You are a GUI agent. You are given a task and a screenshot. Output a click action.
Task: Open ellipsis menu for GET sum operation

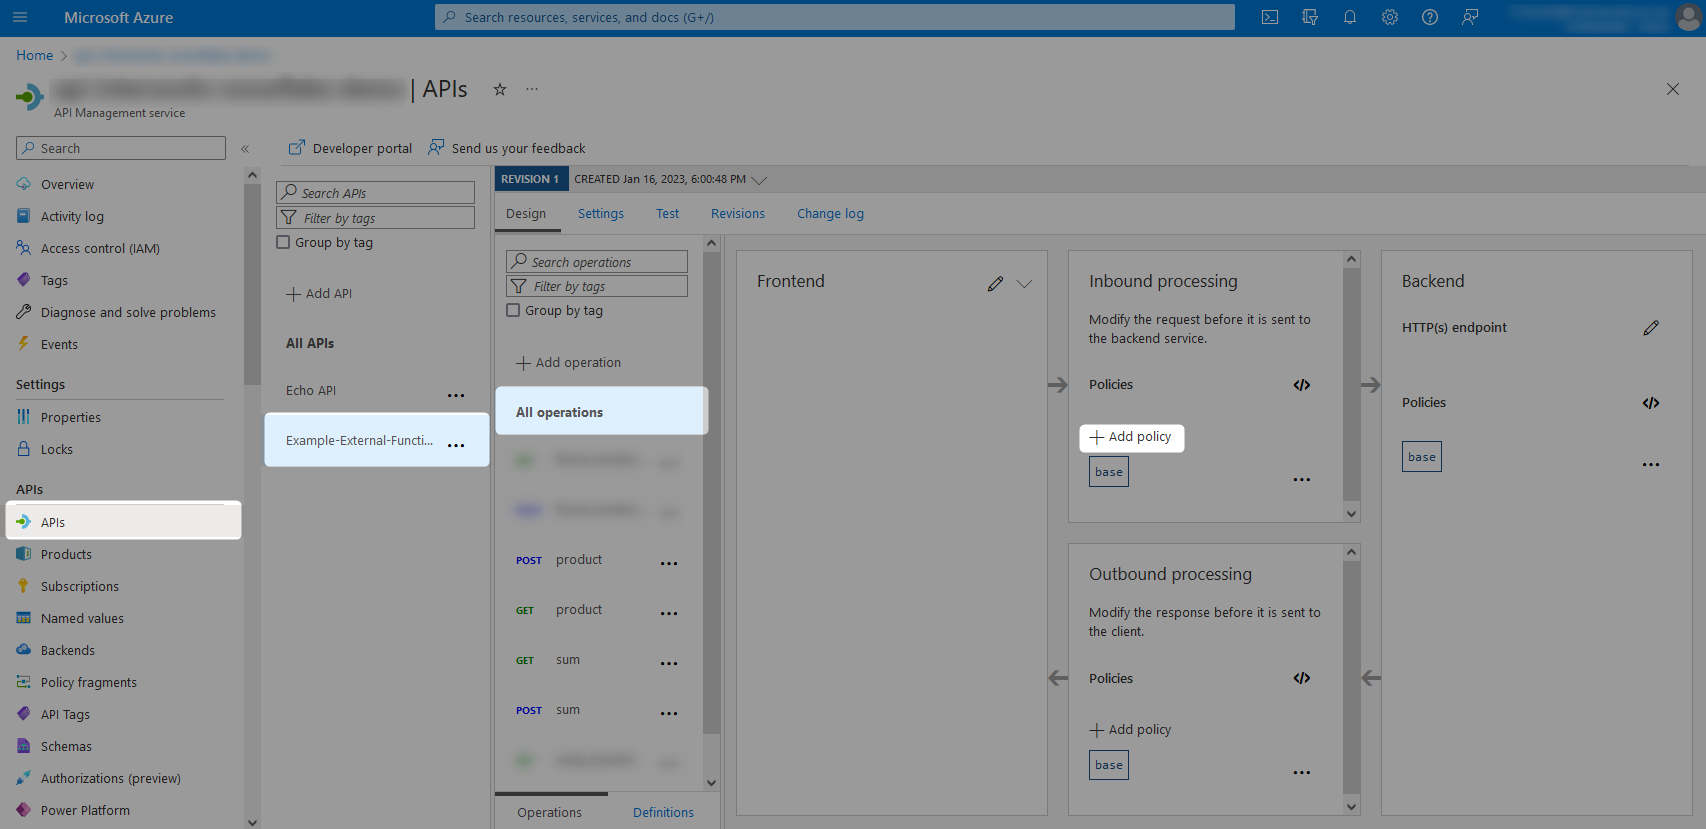pyautogui.click(x=669, y=664)
